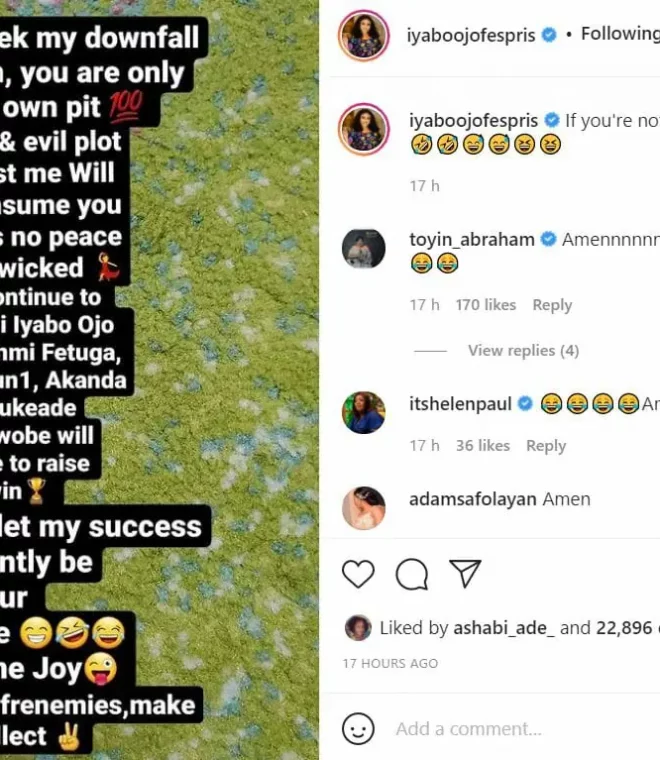Viewport: 660px width, 760px height.
Task: Open iyaboojofespris profile picture in the header
Action: point(364,36)
